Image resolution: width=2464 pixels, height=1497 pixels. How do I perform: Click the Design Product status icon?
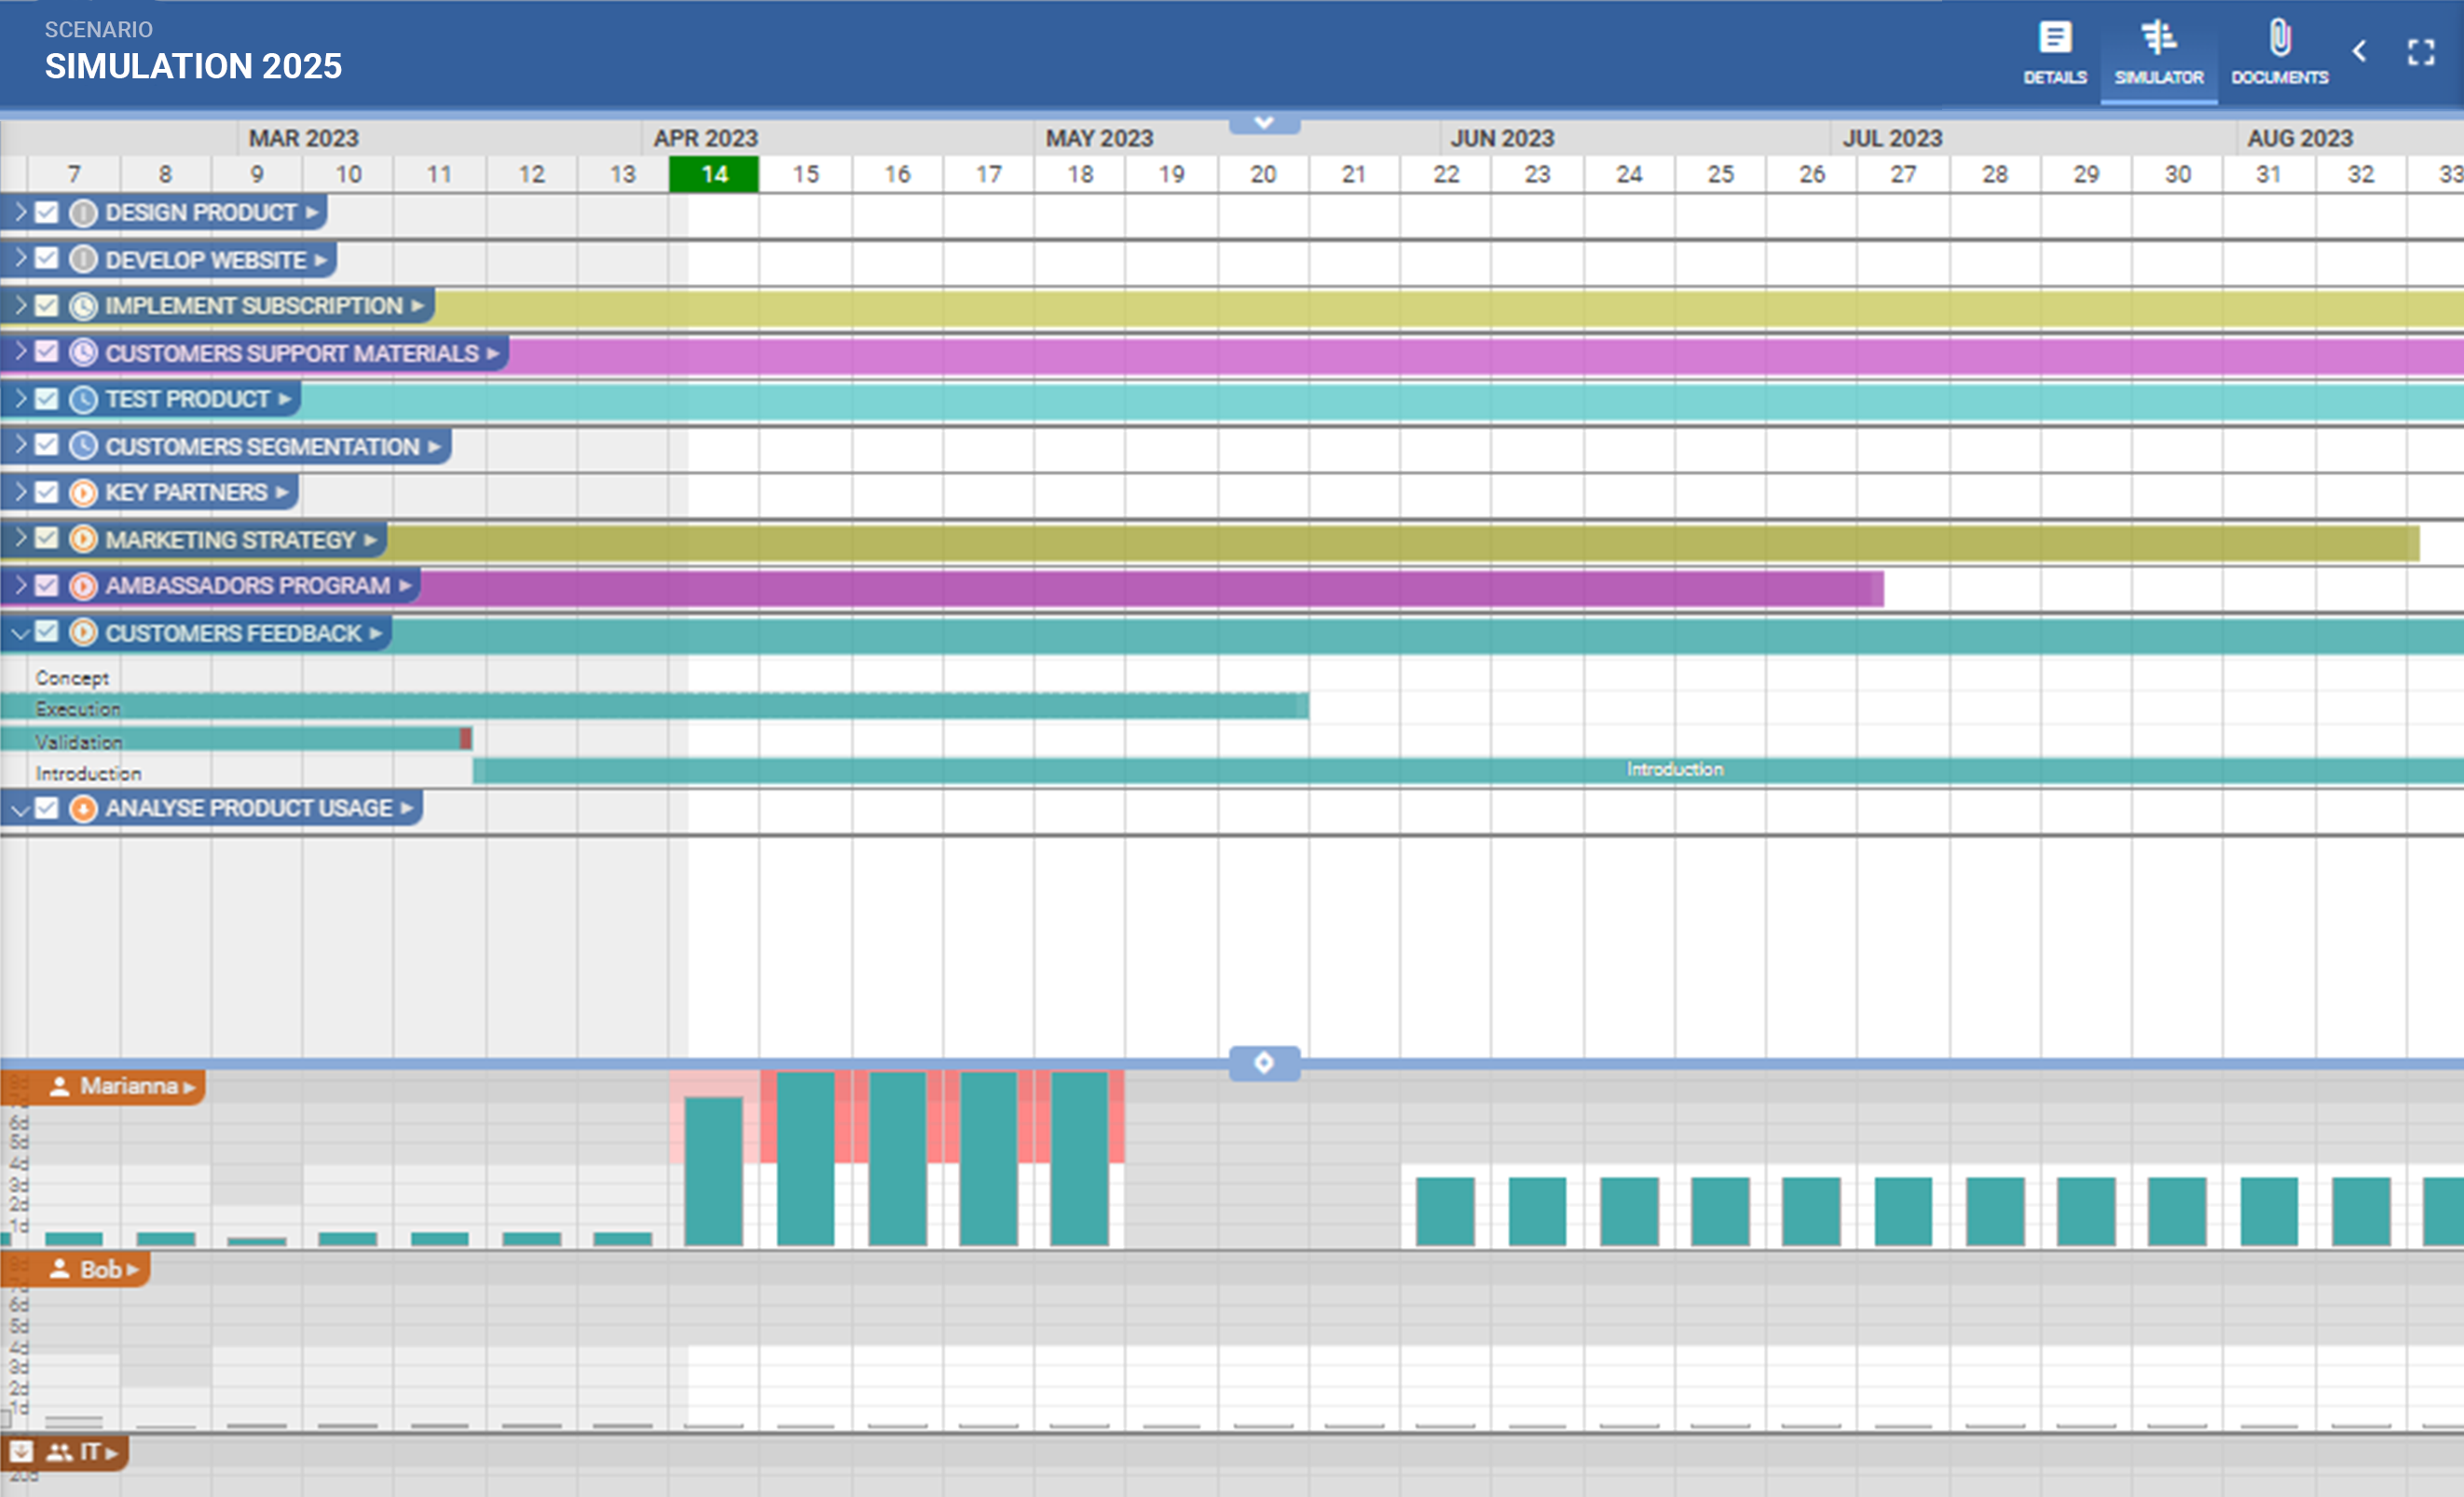(x=84, y=212)
